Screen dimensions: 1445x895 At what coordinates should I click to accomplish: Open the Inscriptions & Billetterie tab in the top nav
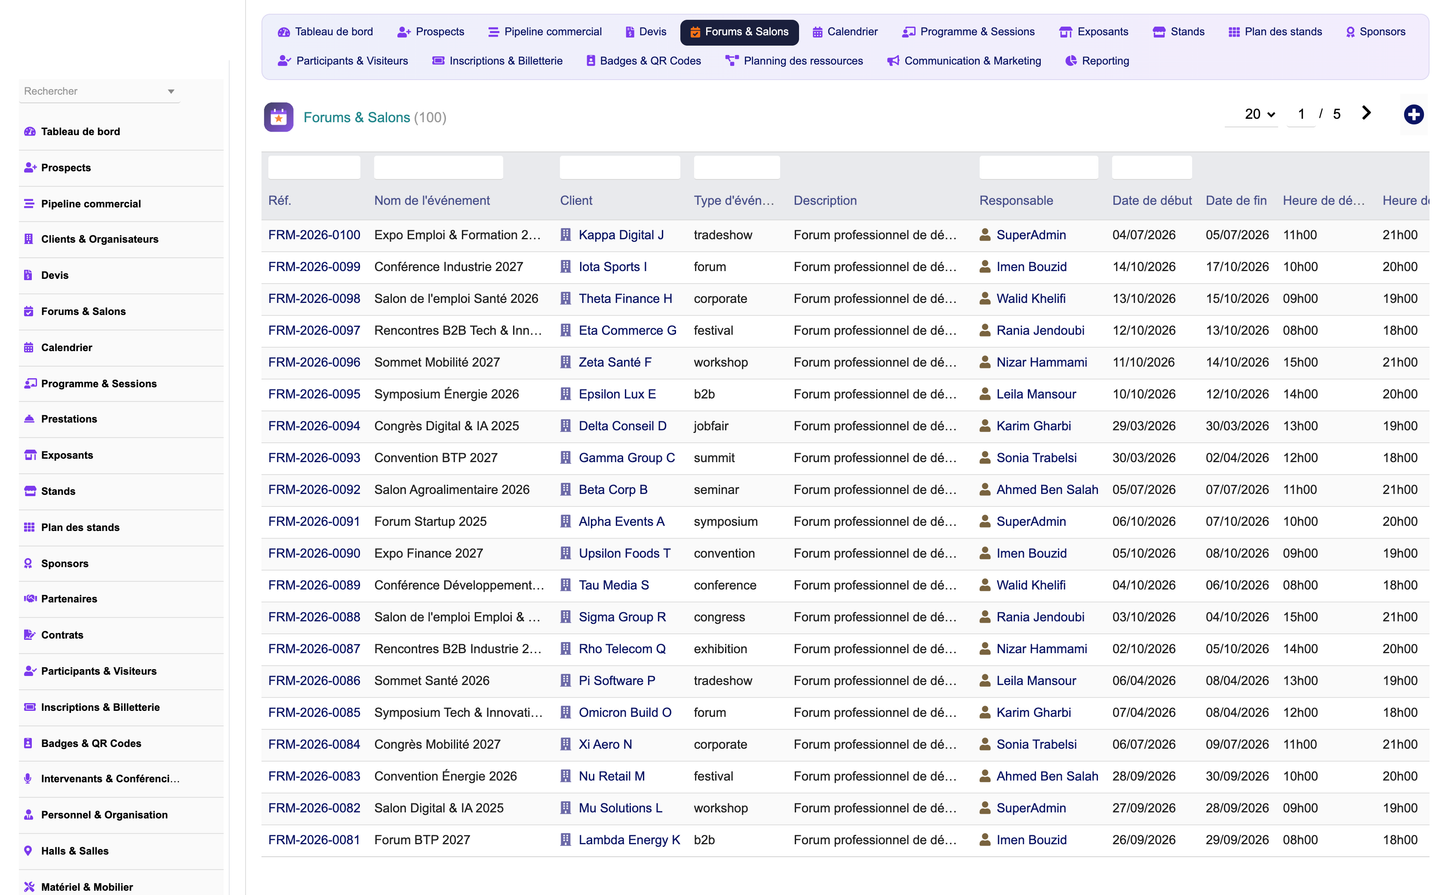pos(497,61)
